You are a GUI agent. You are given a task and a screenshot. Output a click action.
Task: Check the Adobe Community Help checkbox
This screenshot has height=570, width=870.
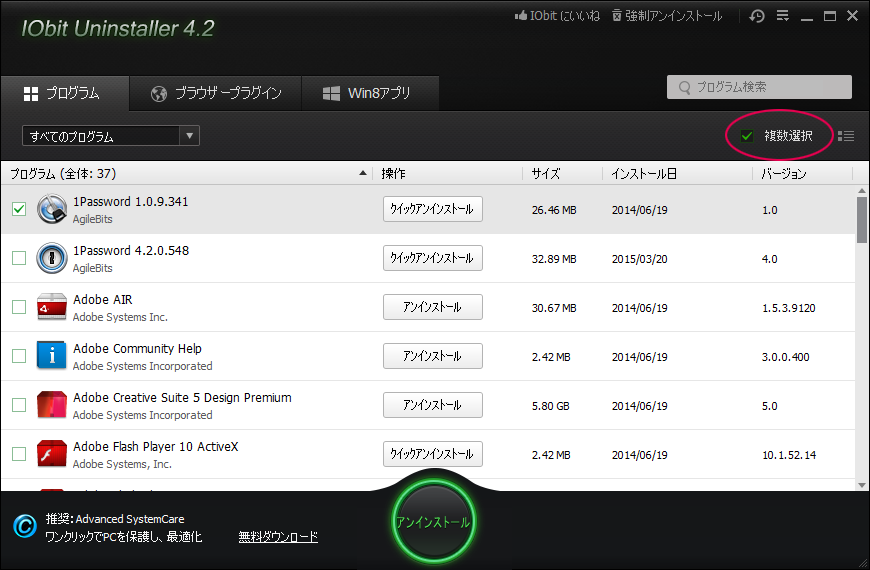tap(19, 356)
